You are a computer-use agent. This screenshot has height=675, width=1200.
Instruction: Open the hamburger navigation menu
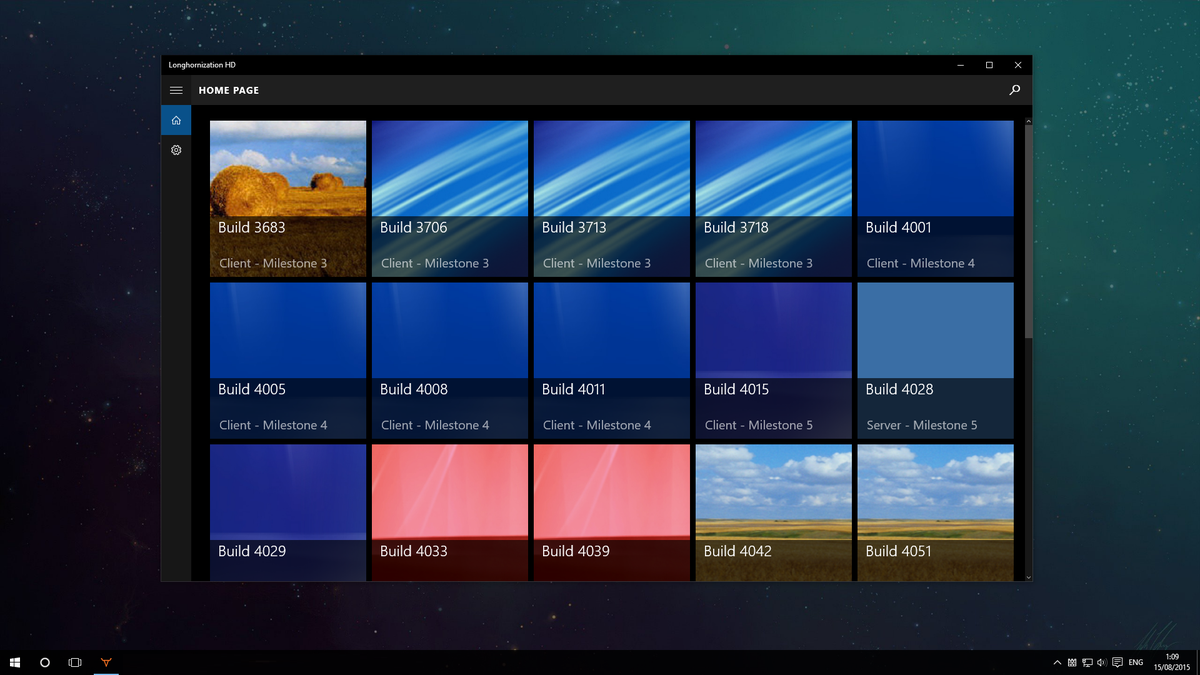tap(176, 90)
